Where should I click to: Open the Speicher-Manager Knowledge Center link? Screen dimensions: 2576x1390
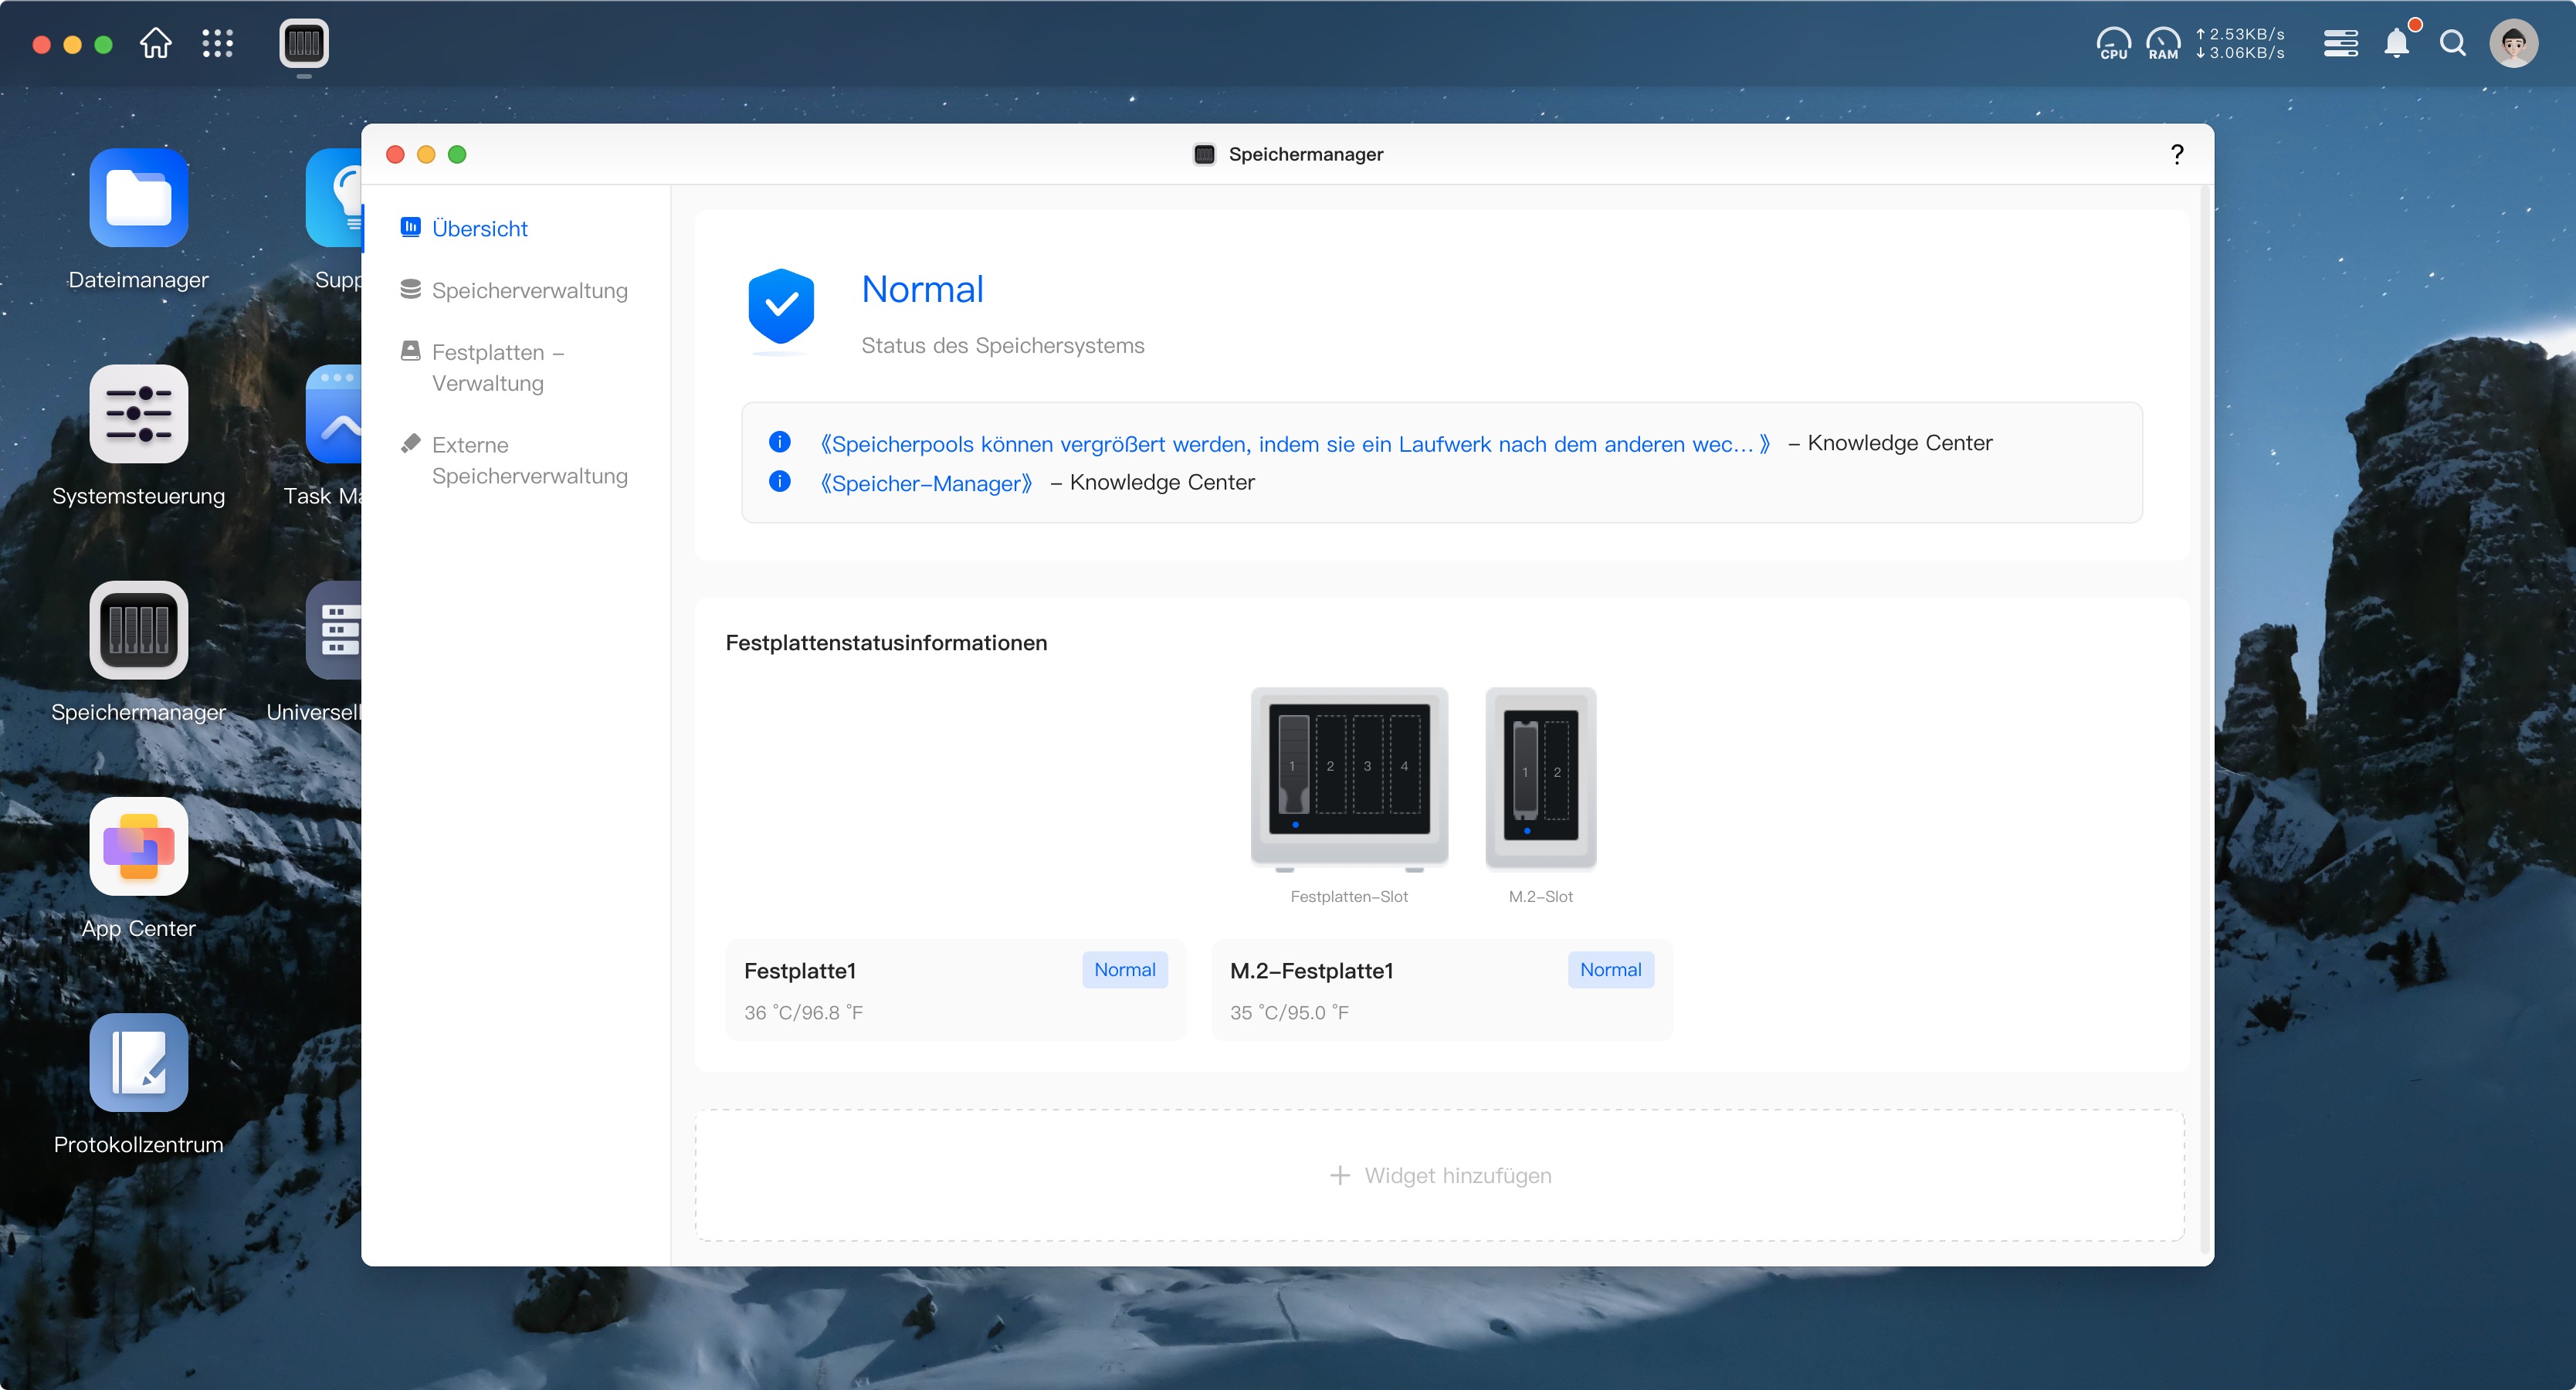[x=926, y=483]
